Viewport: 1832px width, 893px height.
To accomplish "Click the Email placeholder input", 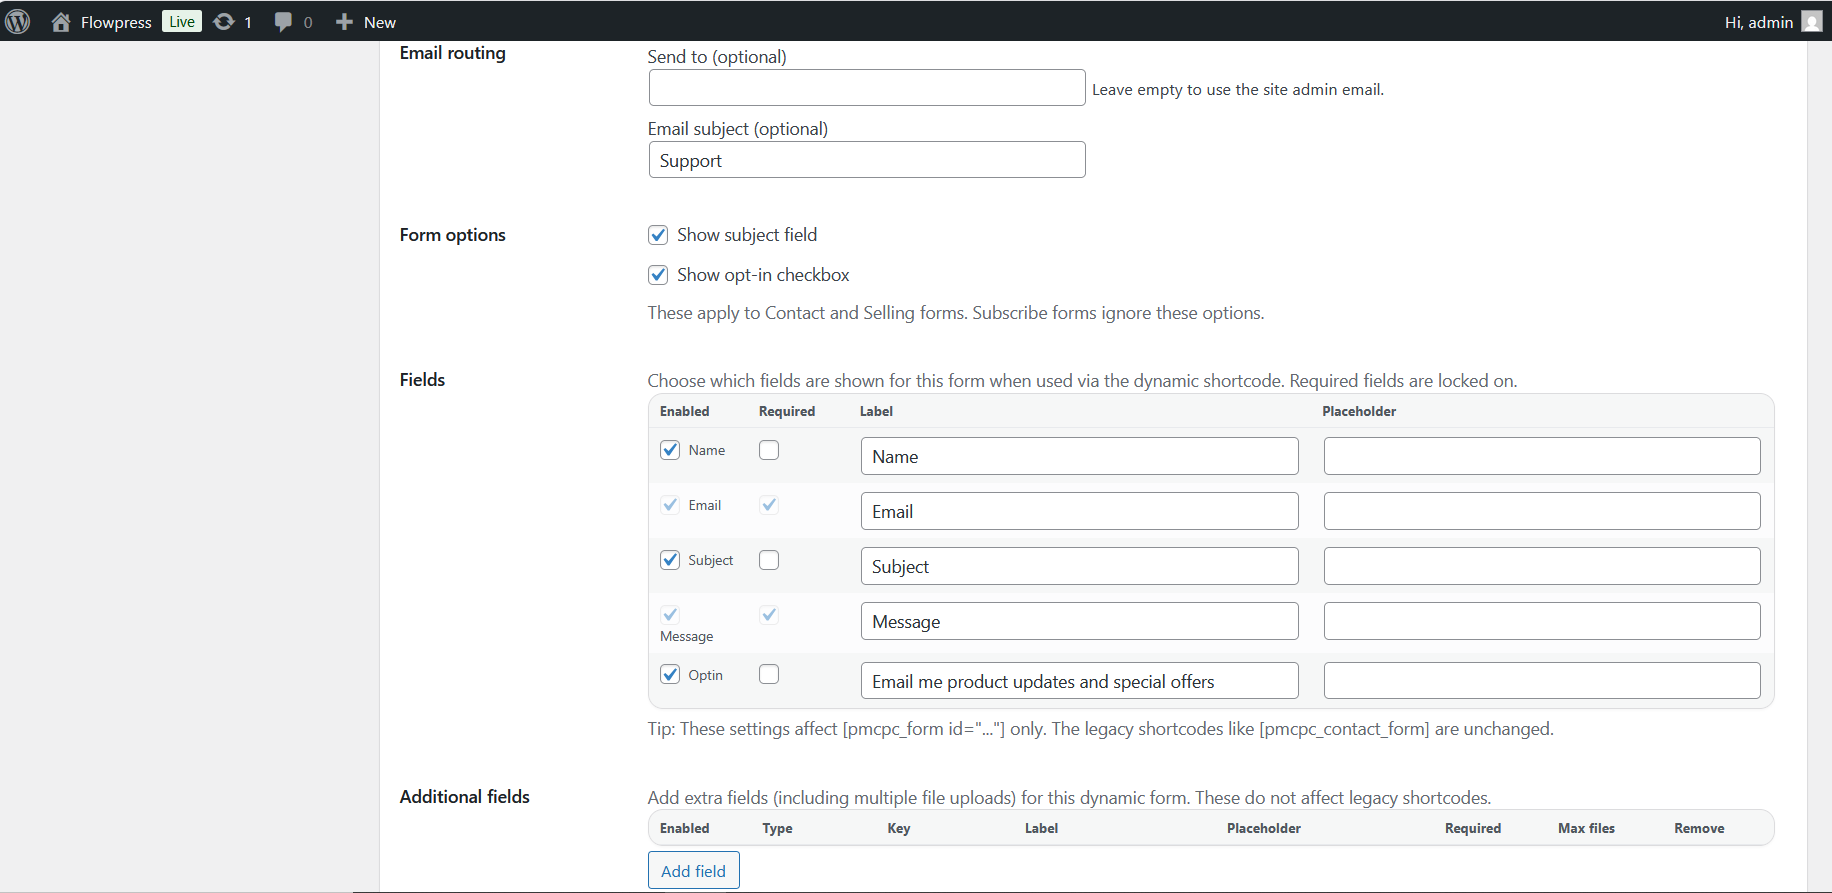I will coord(1542,511).
